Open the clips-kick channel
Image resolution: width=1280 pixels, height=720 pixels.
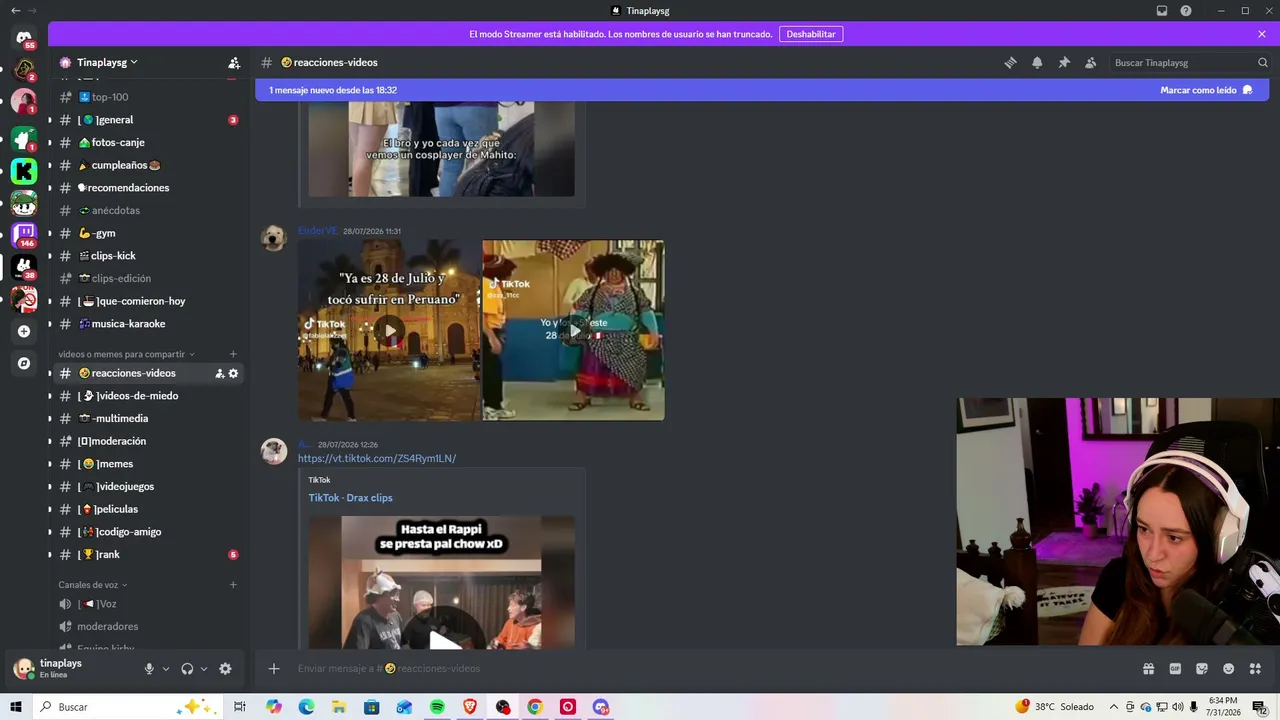pyautogui.click(x=148, y=256)
